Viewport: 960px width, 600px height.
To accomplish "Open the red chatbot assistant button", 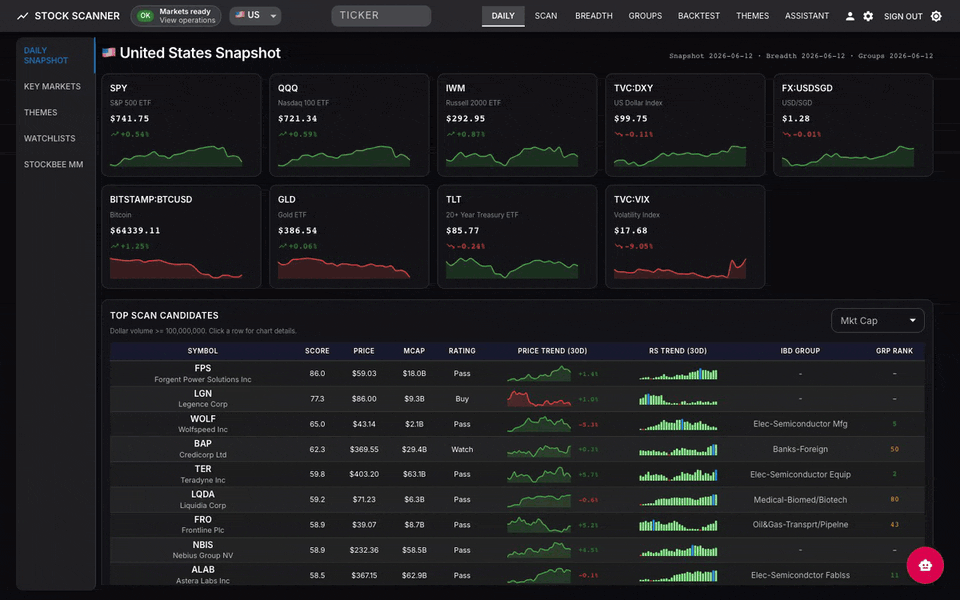I will [x=925, y=565].
